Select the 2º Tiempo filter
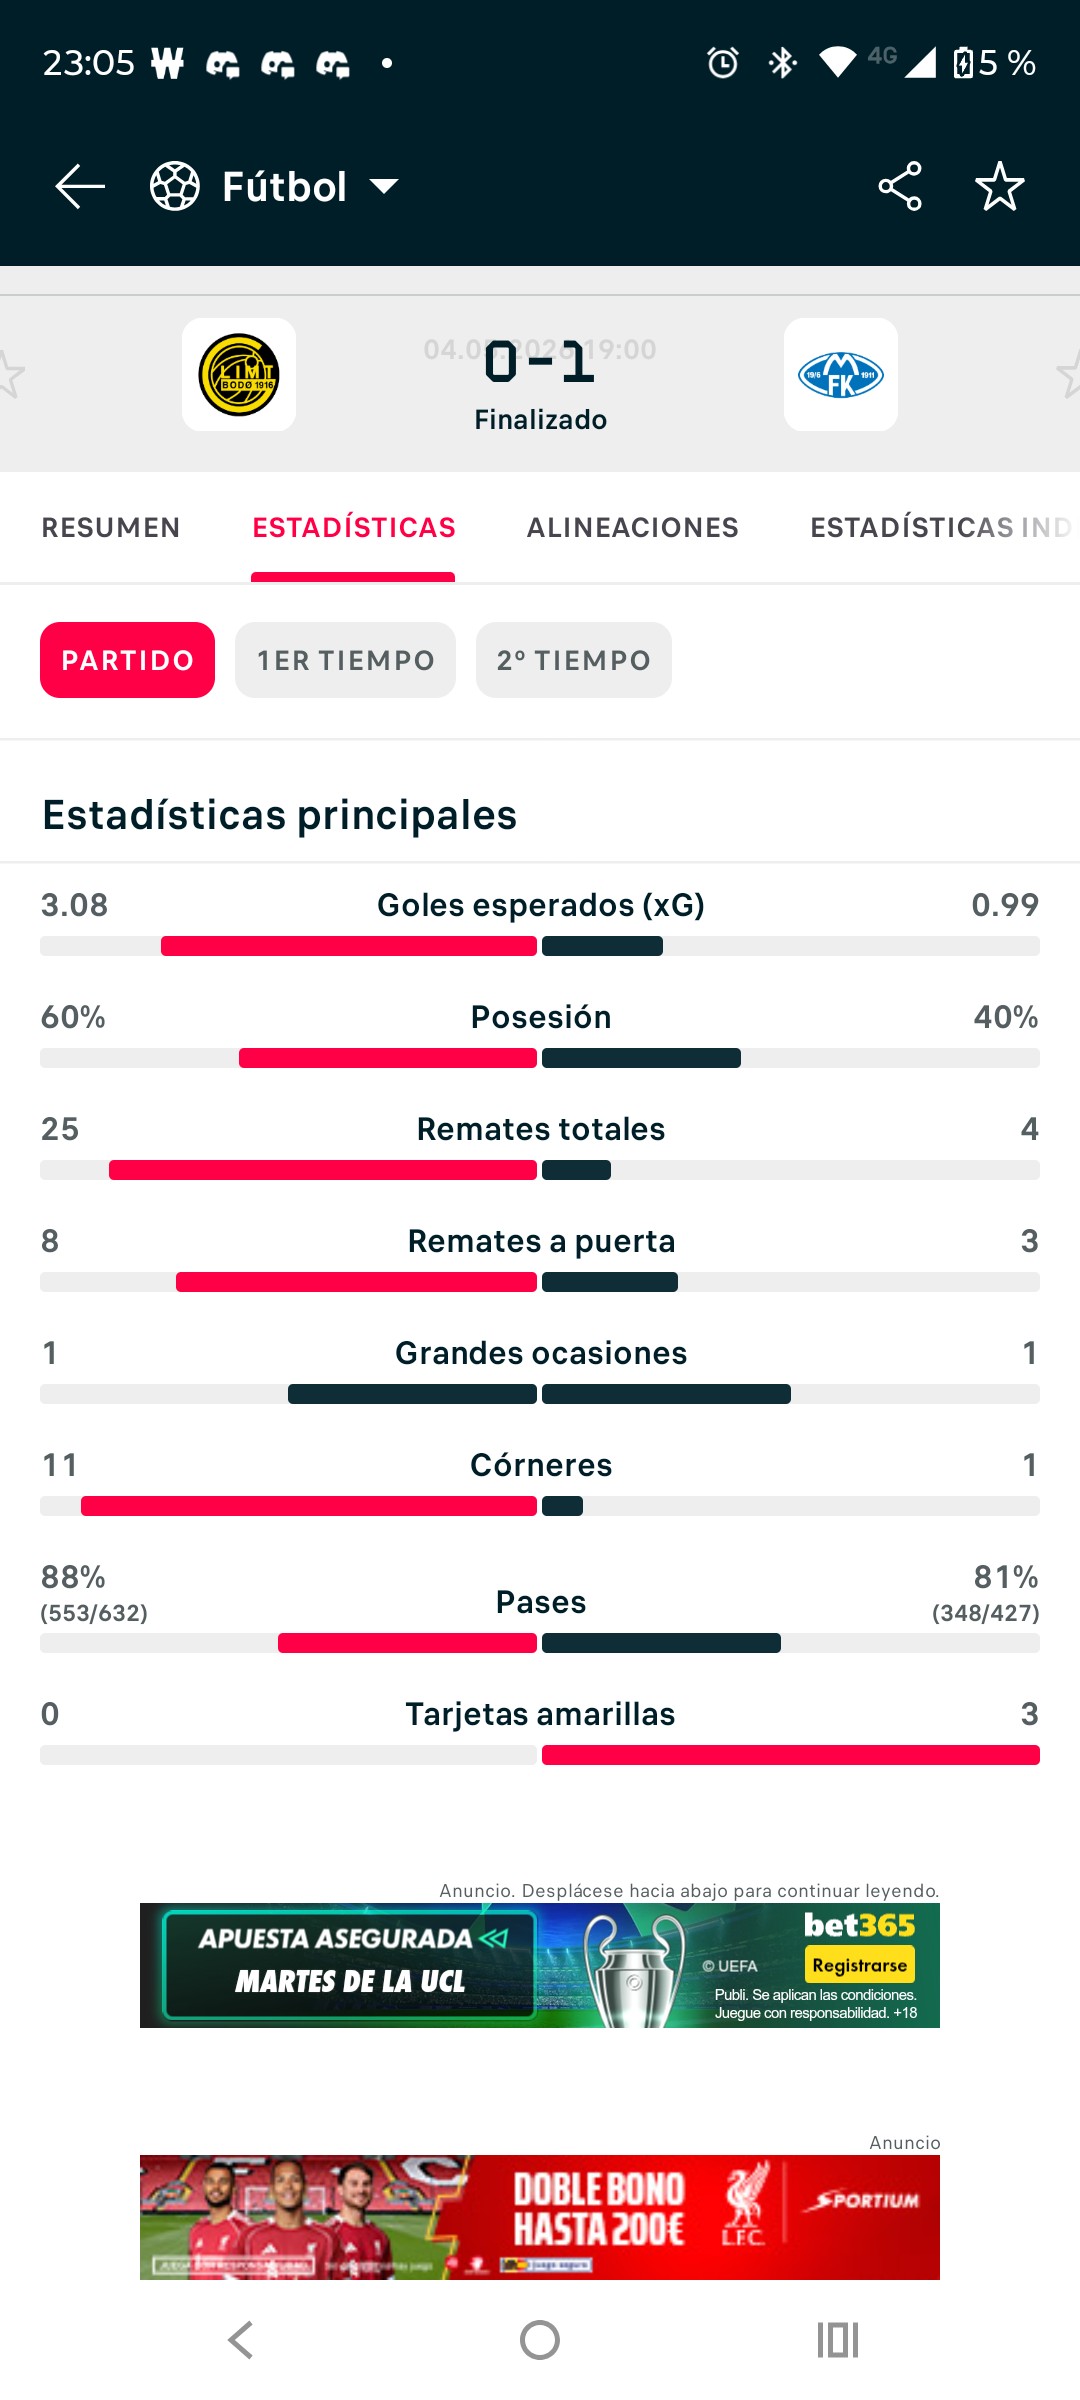Viewport: 1080px width, 2400px height. click(574, 660)
